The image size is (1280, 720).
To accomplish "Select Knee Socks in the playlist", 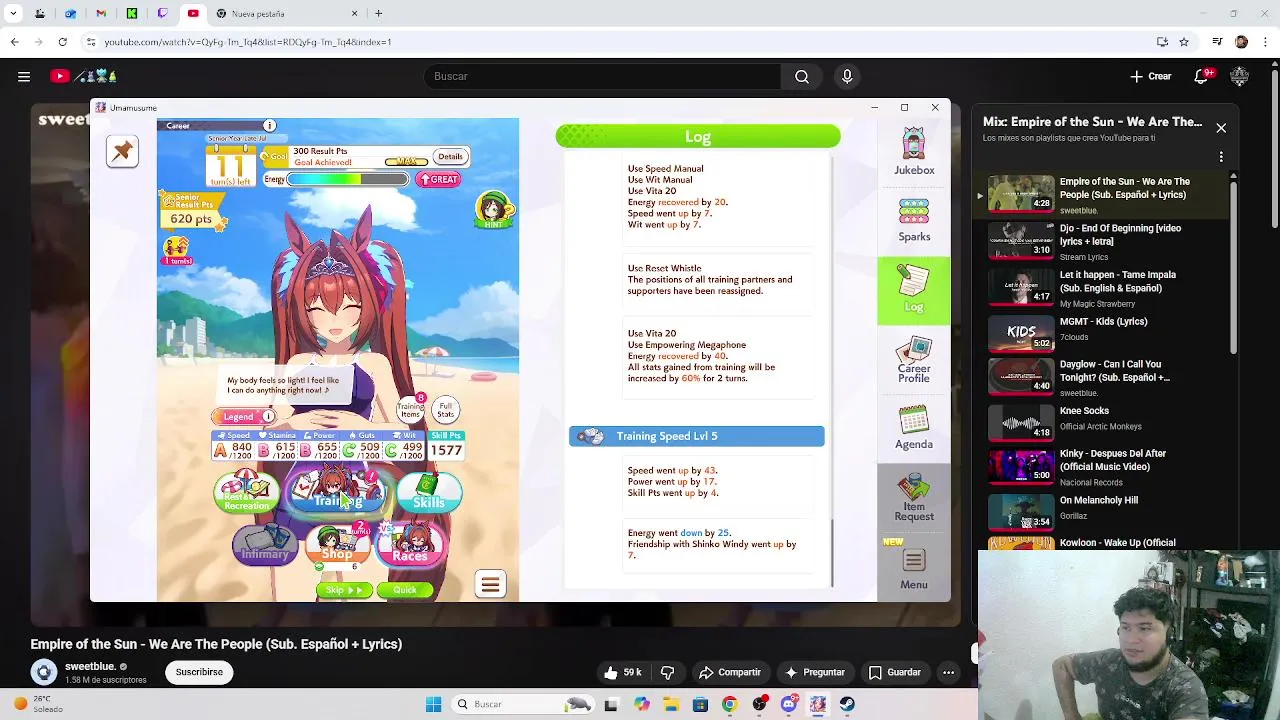I will click(1105, 424).
